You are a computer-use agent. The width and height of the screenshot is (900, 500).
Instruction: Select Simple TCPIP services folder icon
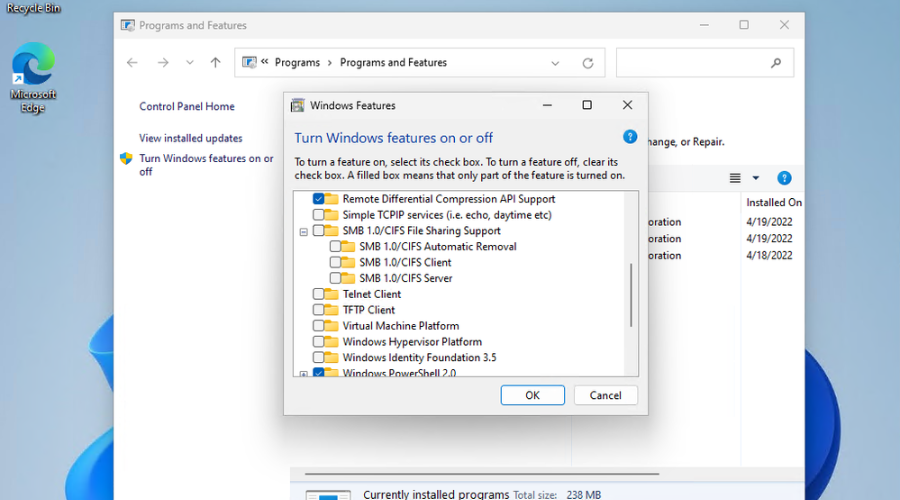[x=331, y=215]
